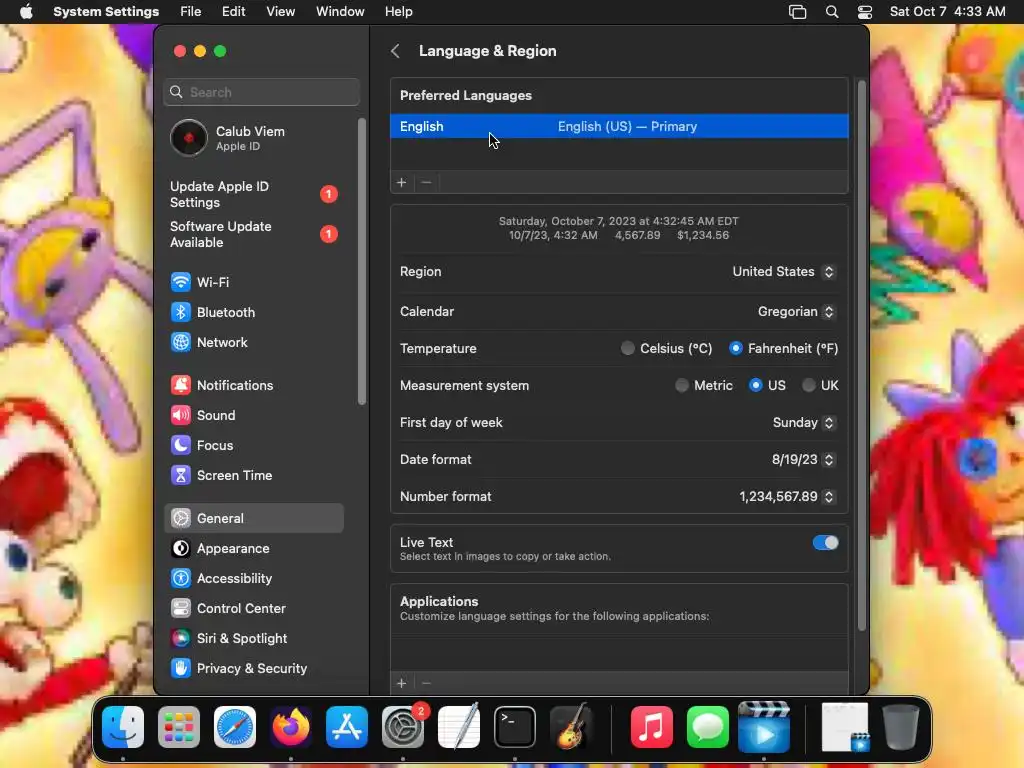Open Appearance settings
The height and width of the screenshot is (768, 1024).
[x=253, y=549]
